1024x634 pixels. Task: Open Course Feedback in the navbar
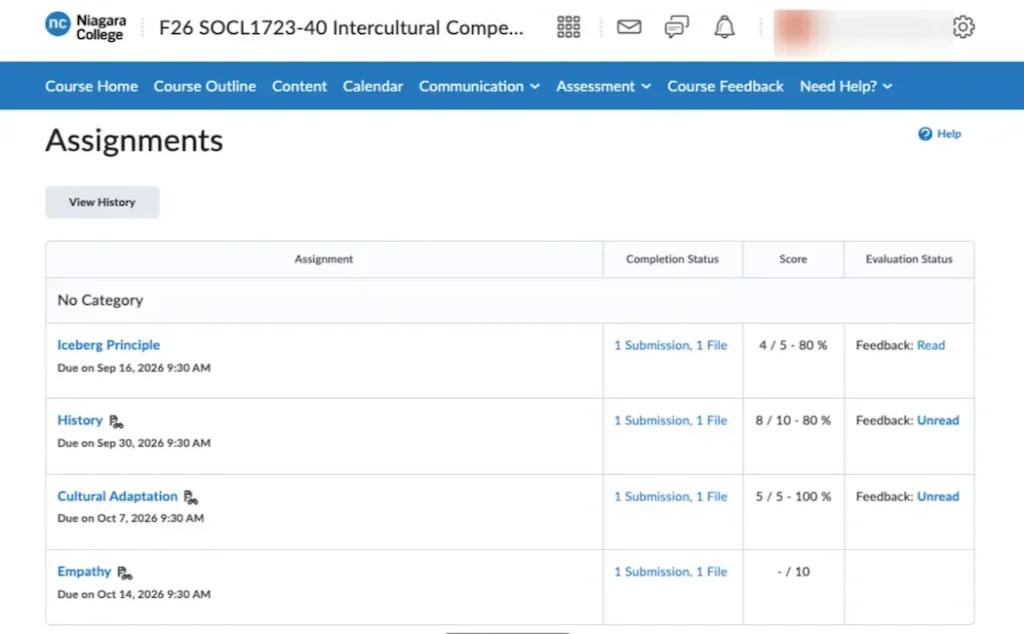coord(725,86)
